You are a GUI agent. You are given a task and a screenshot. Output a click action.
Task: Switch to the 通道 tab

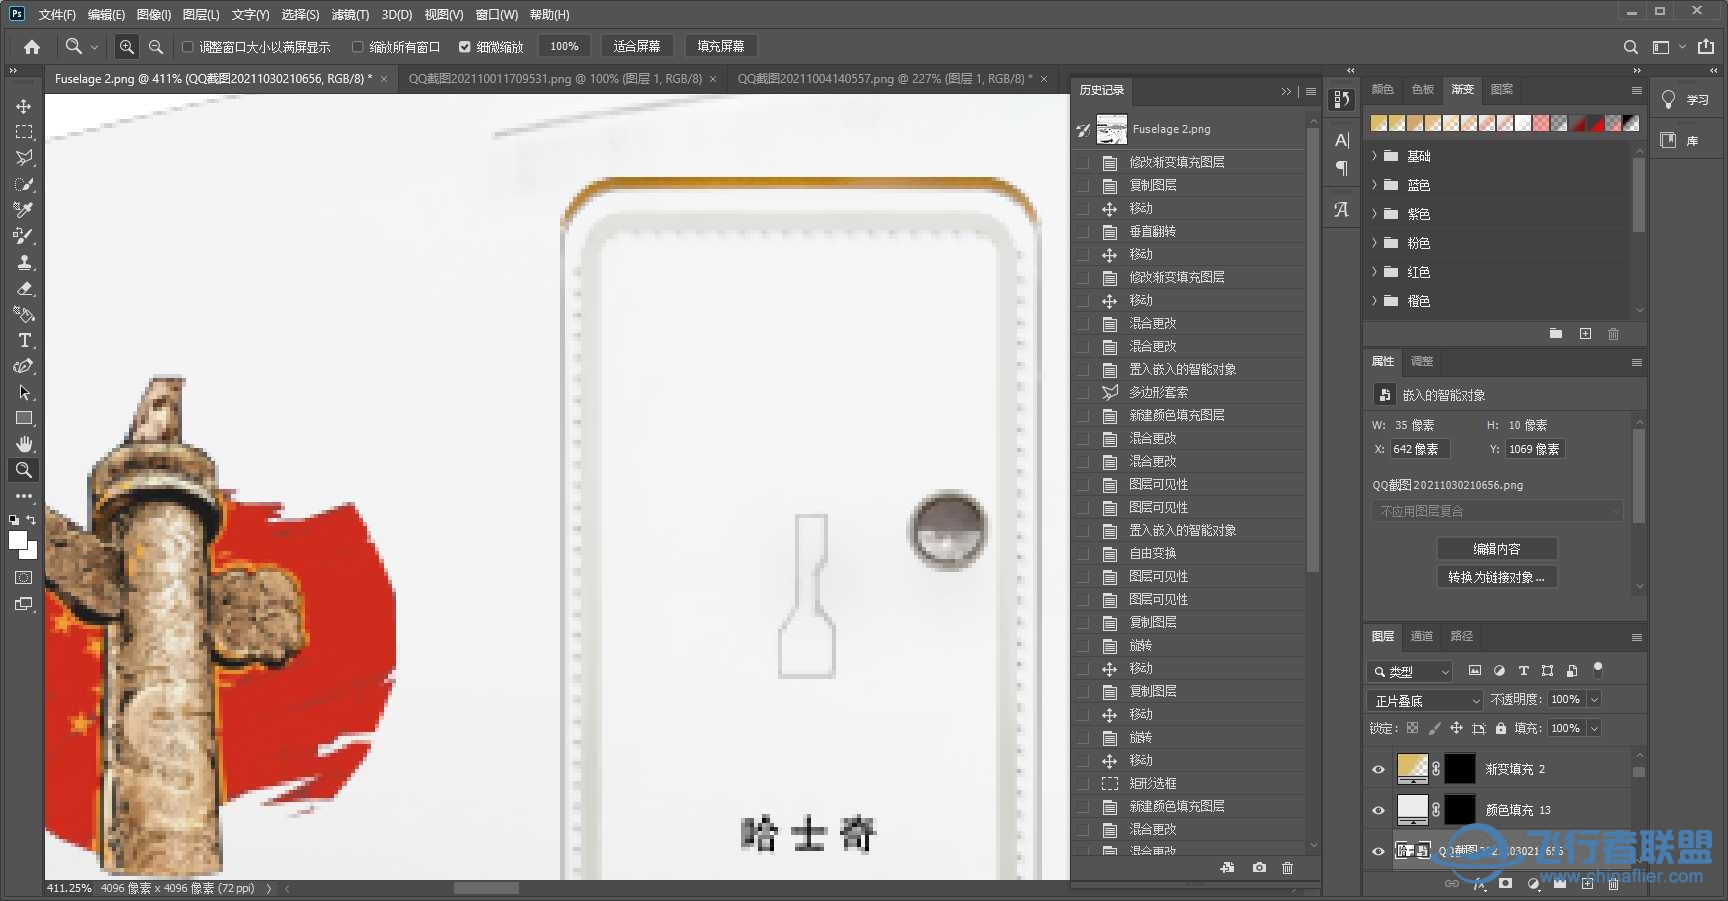pos(1421,636)
